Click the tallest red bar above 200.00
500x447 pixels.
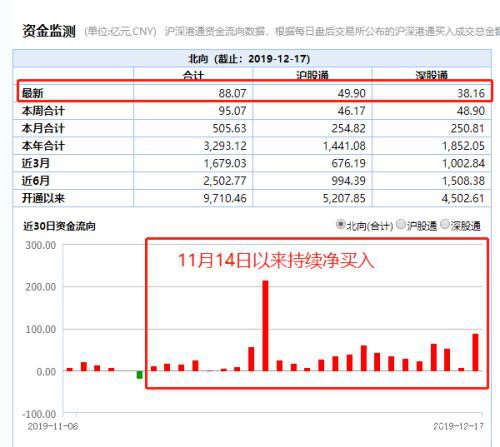tap(265, 326)
